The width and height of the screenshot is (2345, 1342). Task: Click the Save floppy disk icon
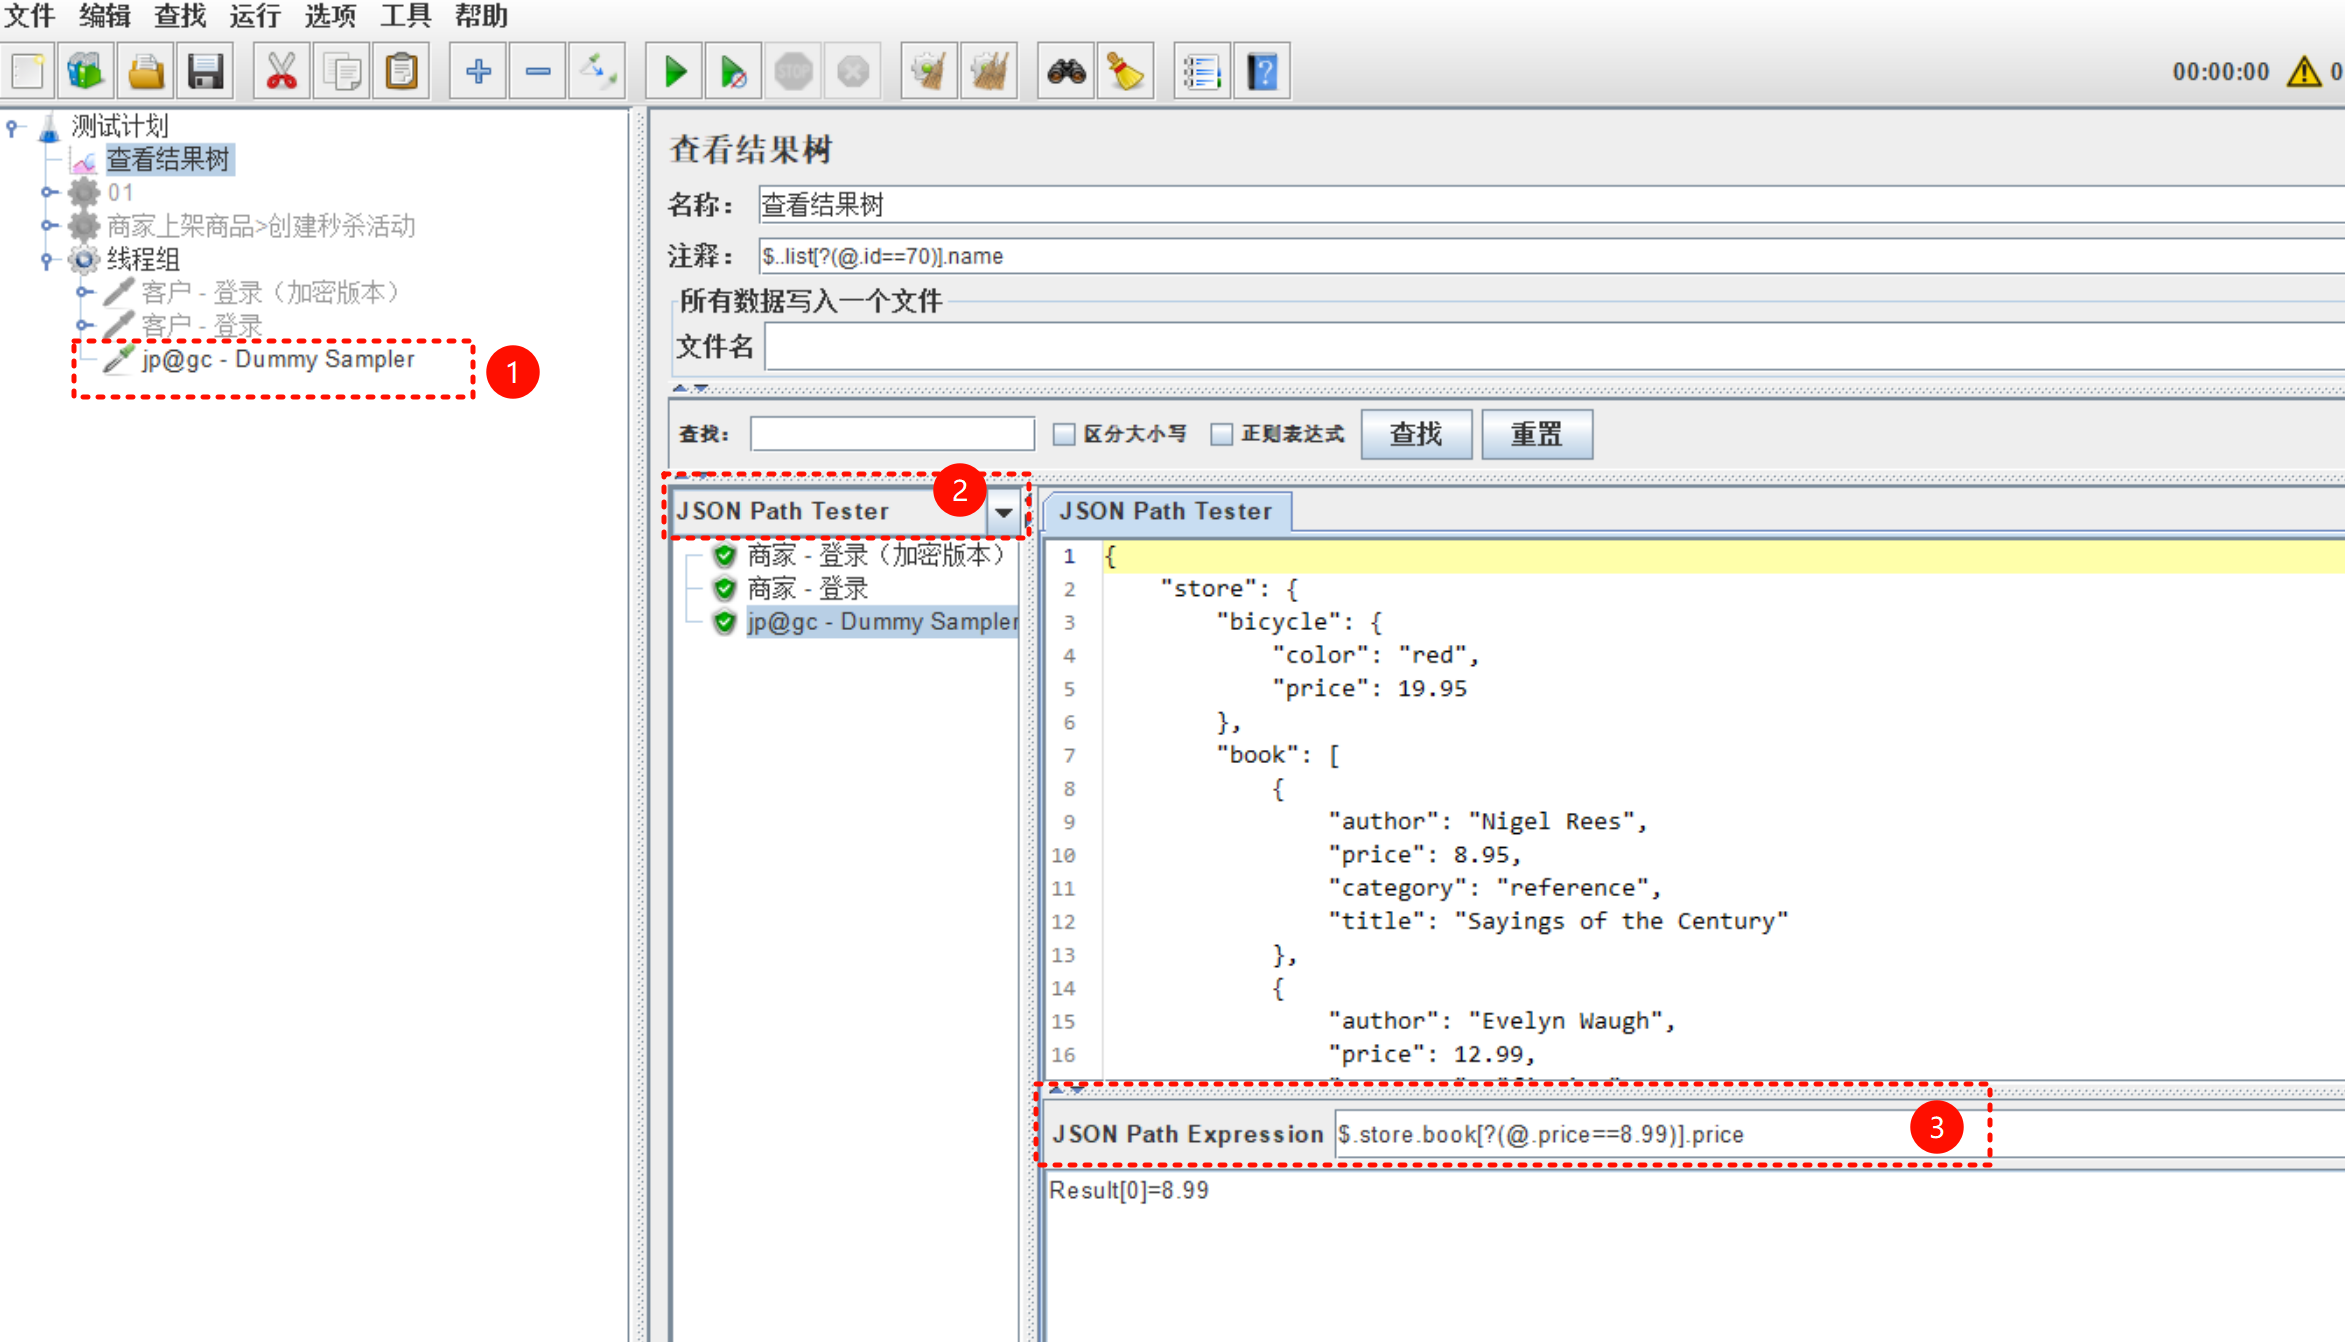coord(205,72)
